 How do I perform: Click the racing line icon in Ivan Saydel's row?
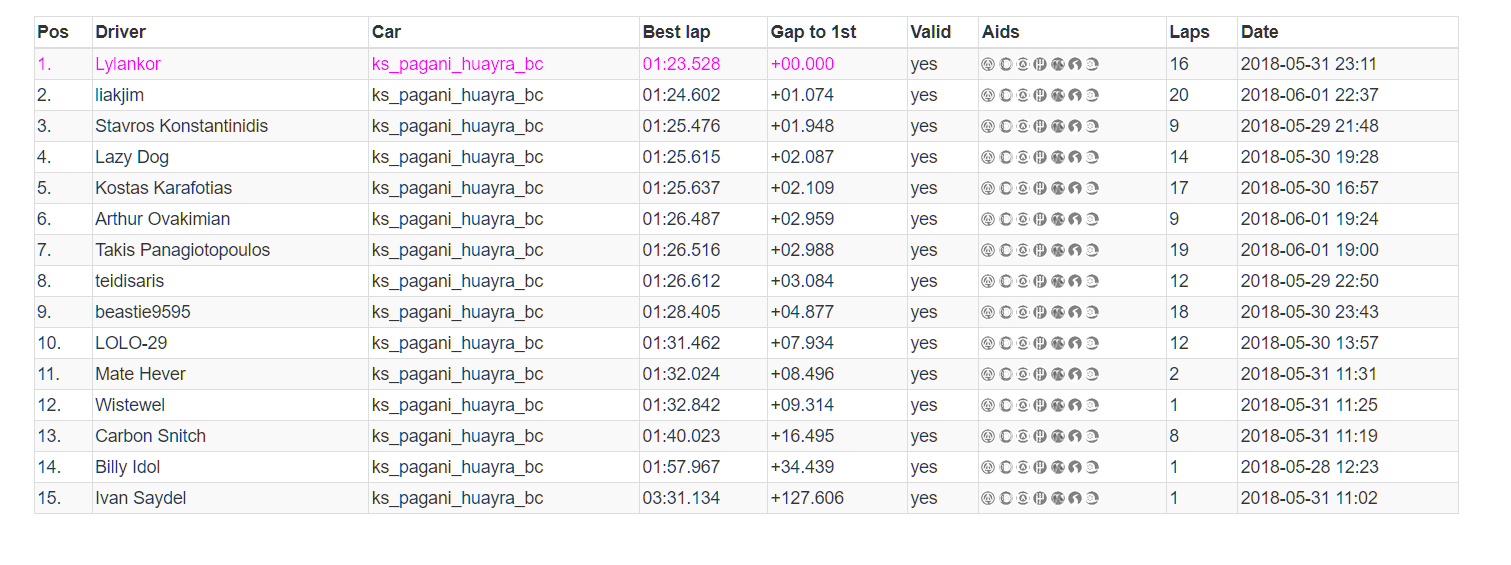coord(1075,498)
